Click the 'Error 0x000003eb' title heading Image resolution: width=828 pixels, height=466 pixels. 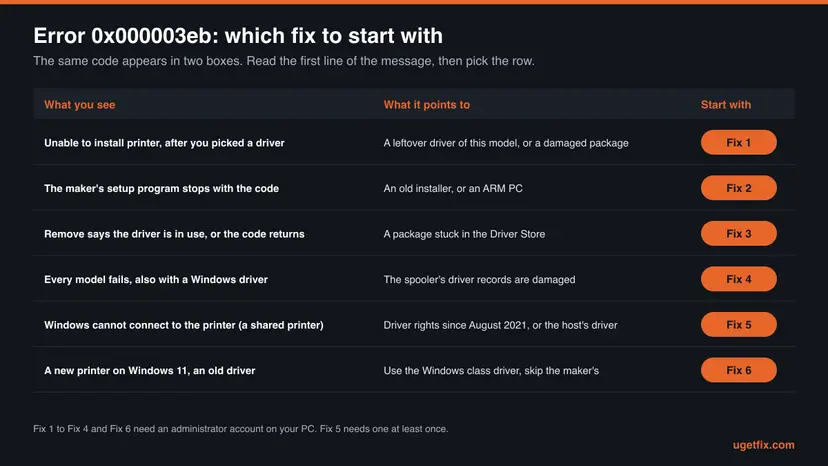pyautogui.click(x=238, y=35)
